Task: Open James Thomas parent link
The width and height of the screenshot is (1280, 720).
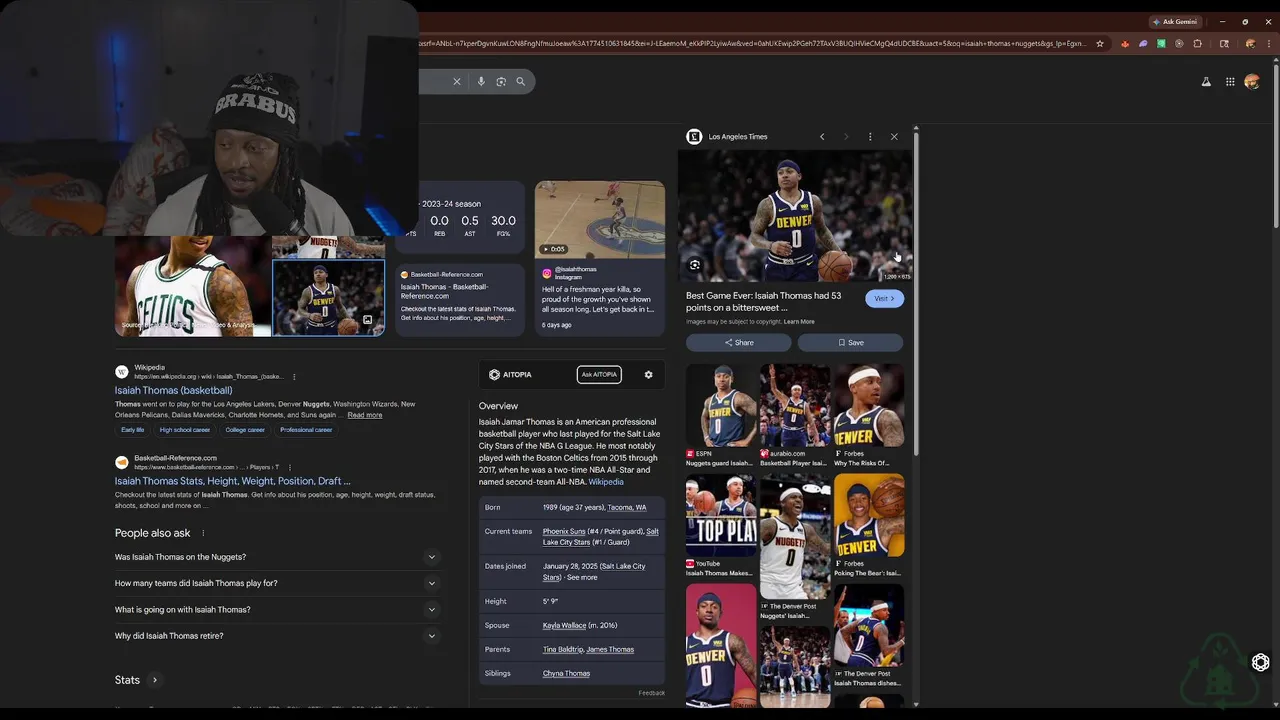Action: tap(610, 650)
